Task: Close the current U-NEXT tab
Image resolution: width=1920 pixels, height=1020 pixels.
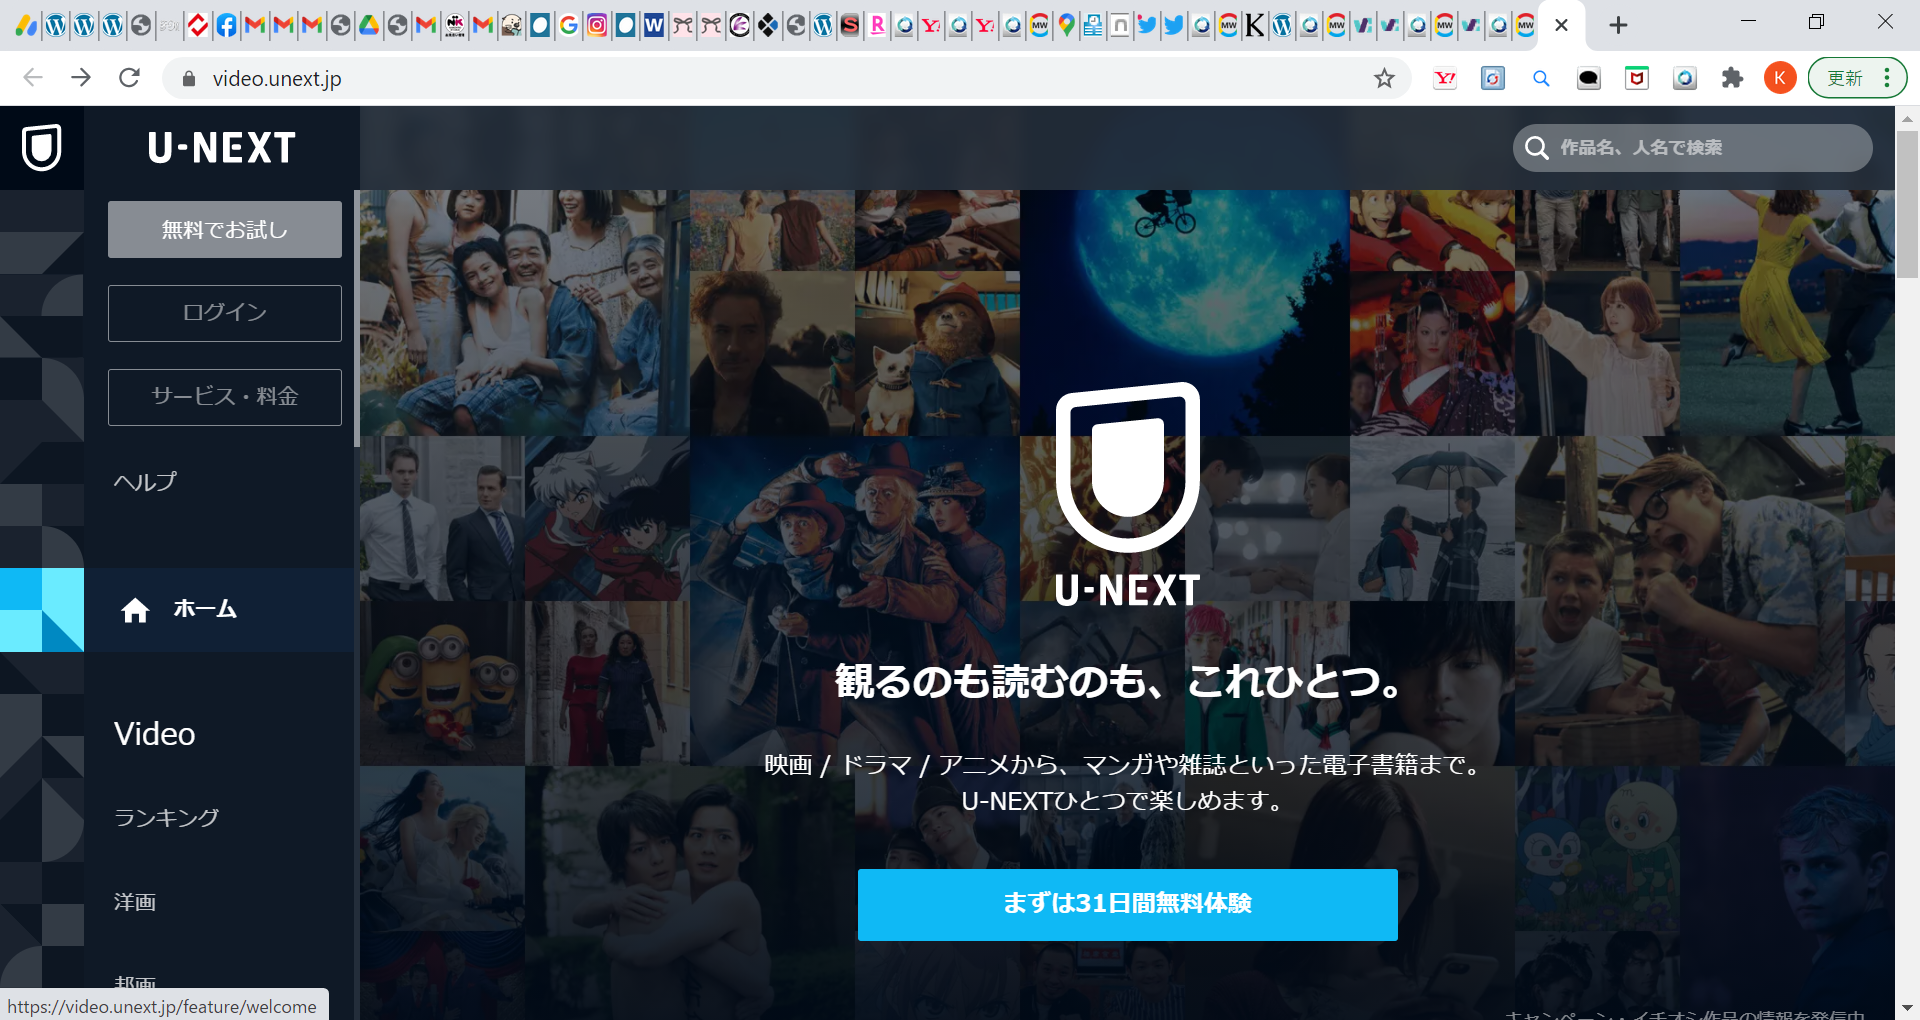Action: pos(1561,25)
